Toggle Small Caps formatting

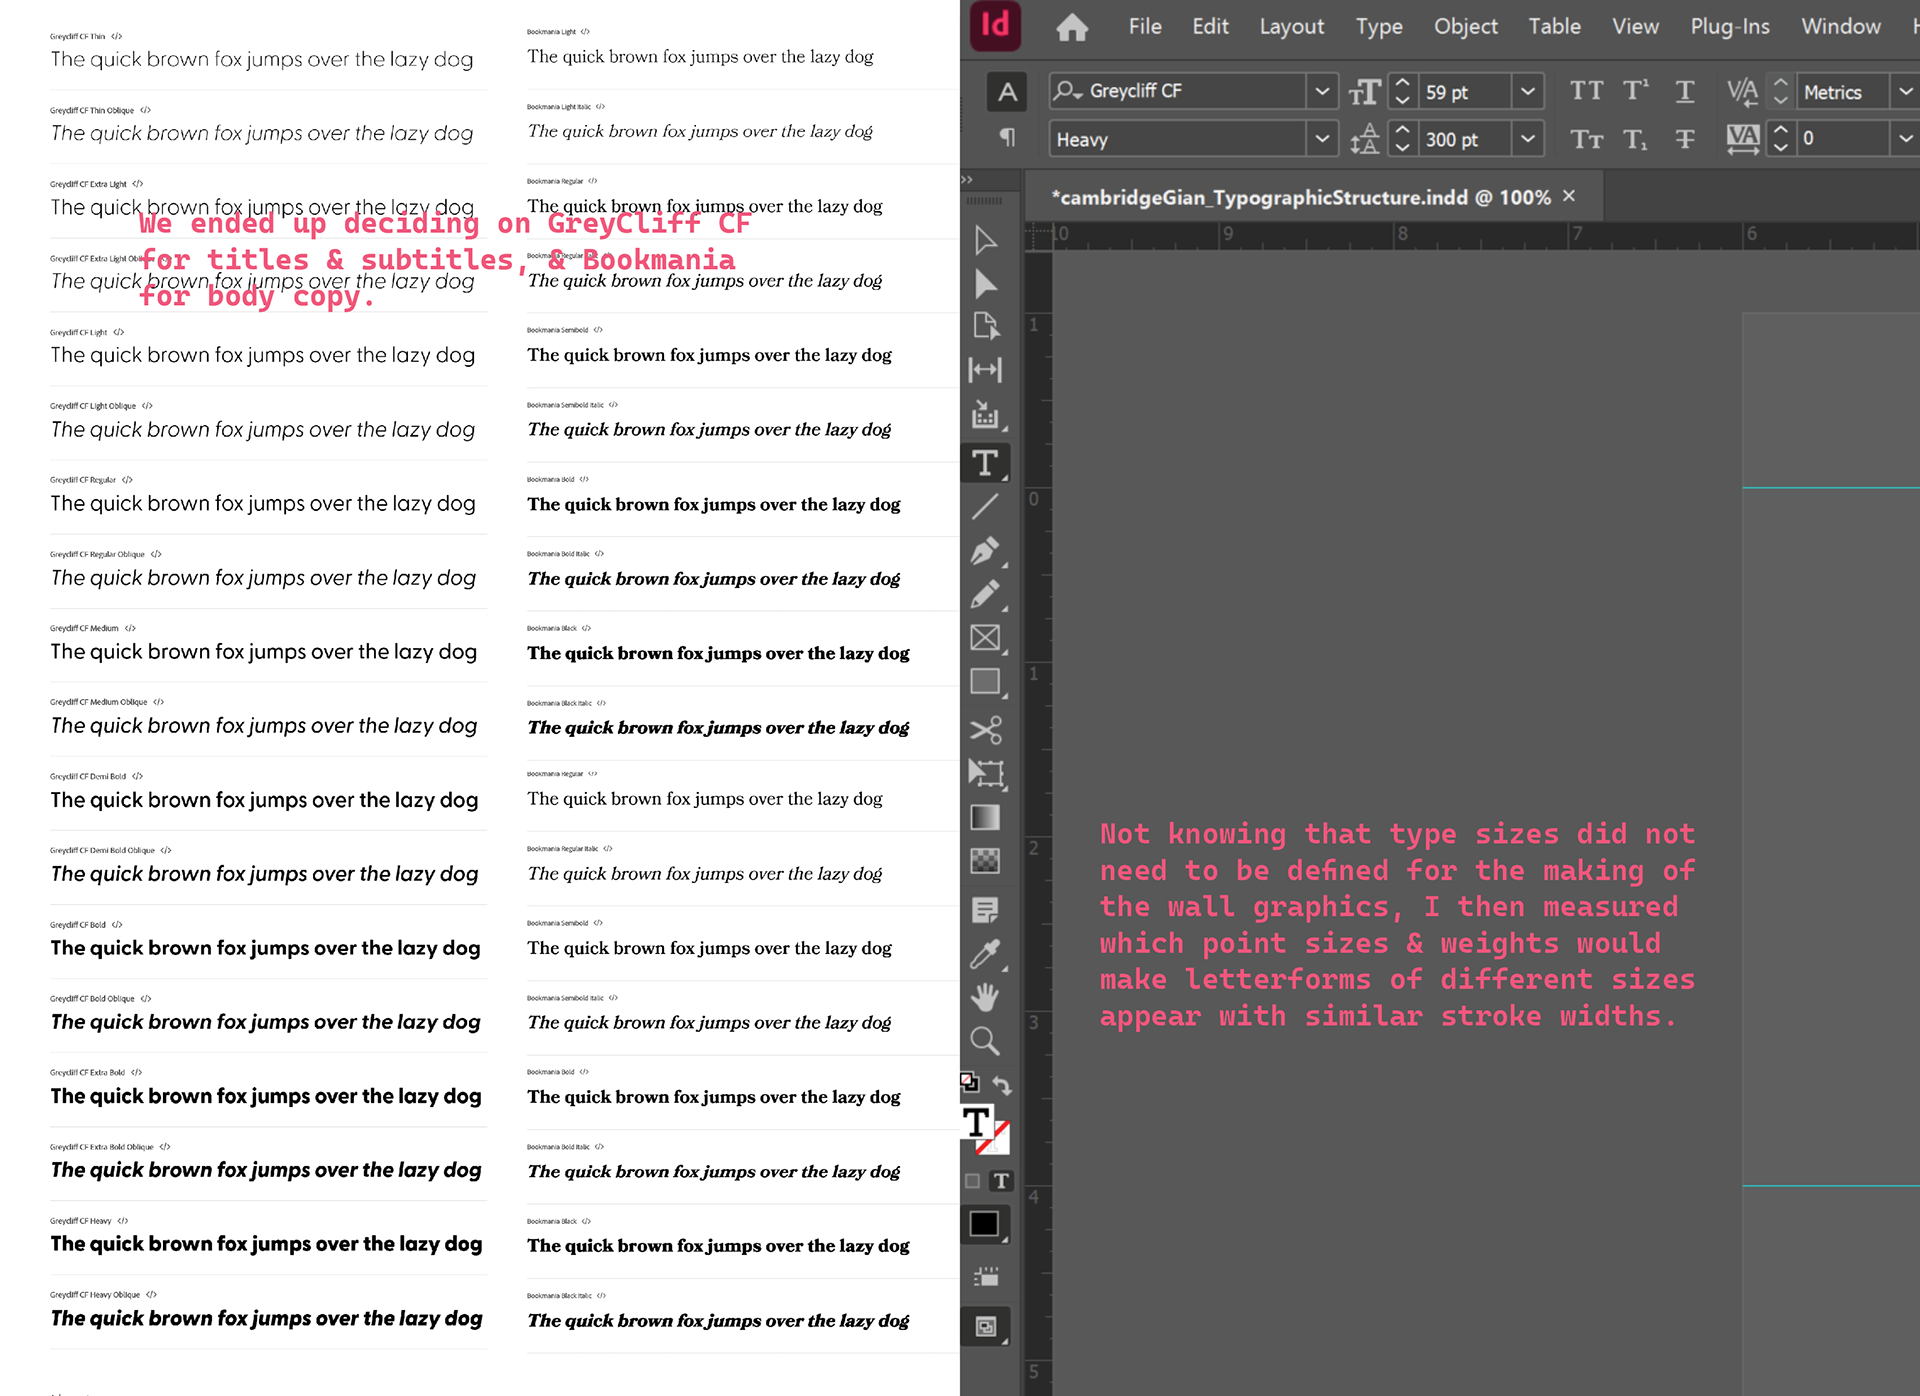tap(1586, 139)
